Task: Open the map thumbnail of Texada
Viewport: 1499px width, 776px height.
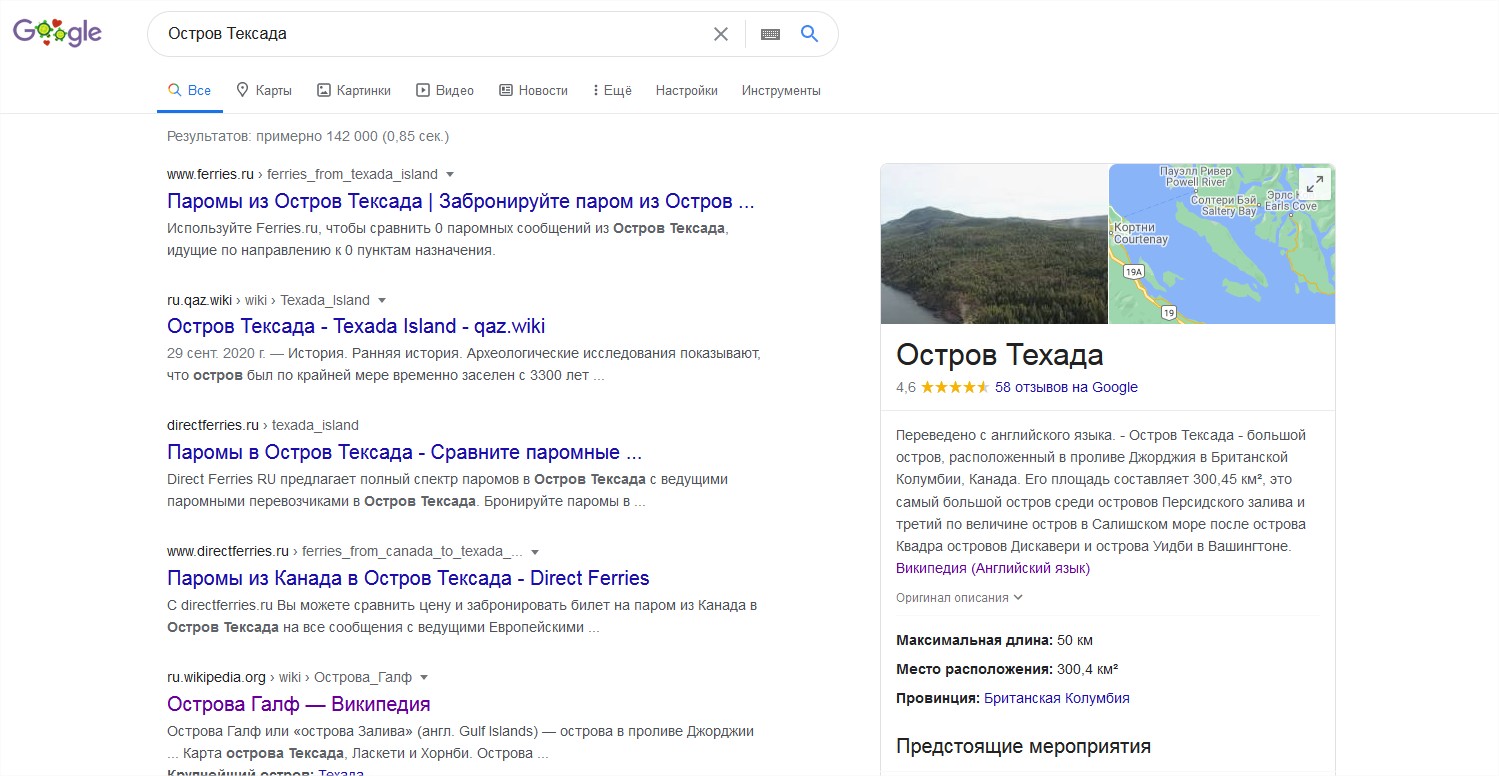Action: tap(1222, 244)
